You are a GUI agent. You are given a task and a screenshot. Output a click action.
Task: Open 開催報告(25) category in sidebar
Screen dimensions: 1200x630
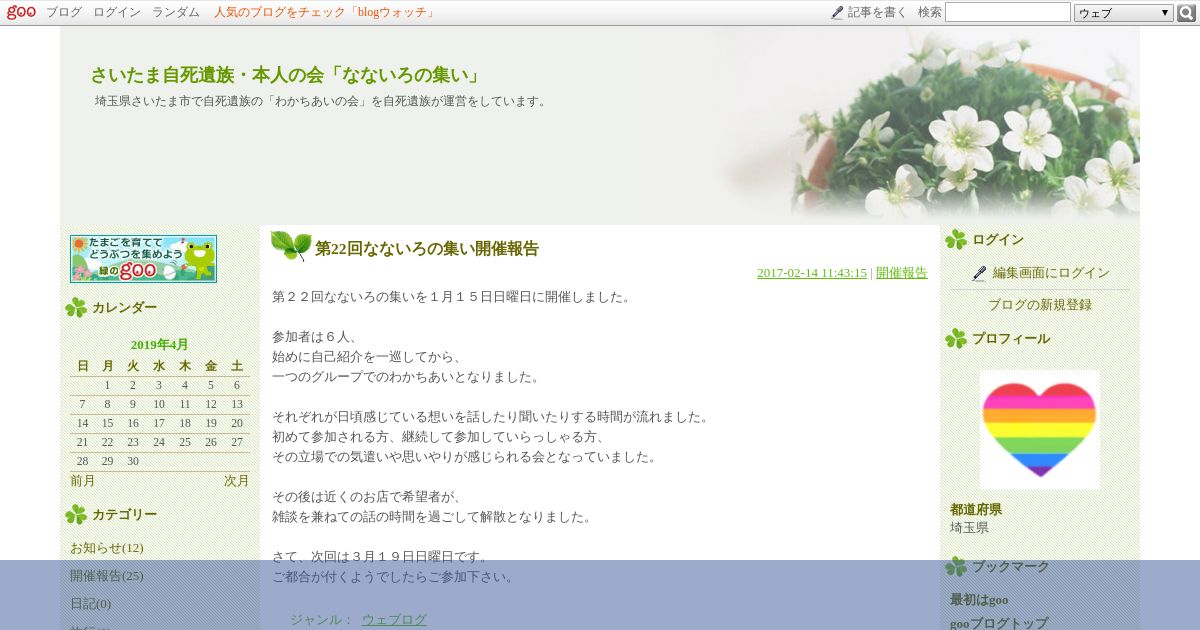tap(107, 576)
